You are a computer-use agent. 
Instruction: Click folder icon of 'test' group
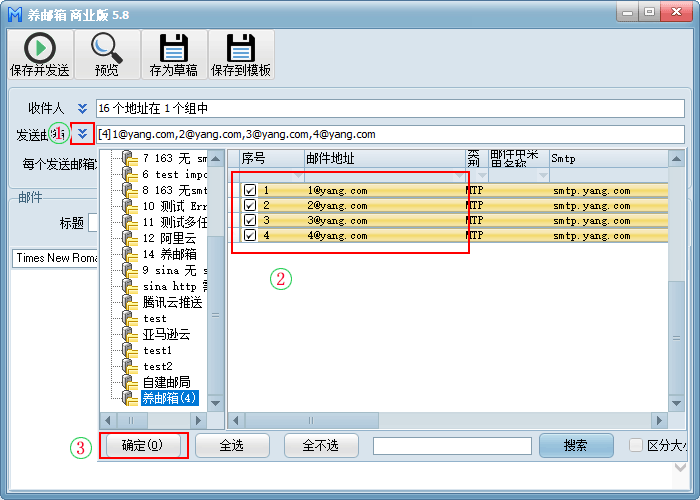130,319
